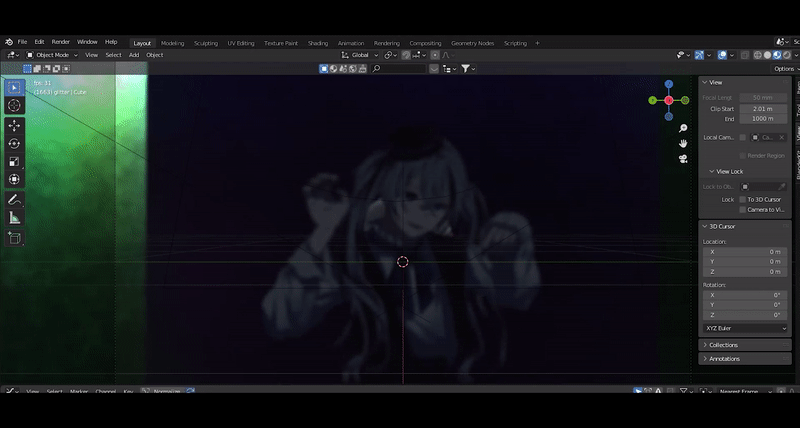This screenshot has width=800, height=428.
Task: Activate the 3D Cursor tool
Action: pos(14,105)
